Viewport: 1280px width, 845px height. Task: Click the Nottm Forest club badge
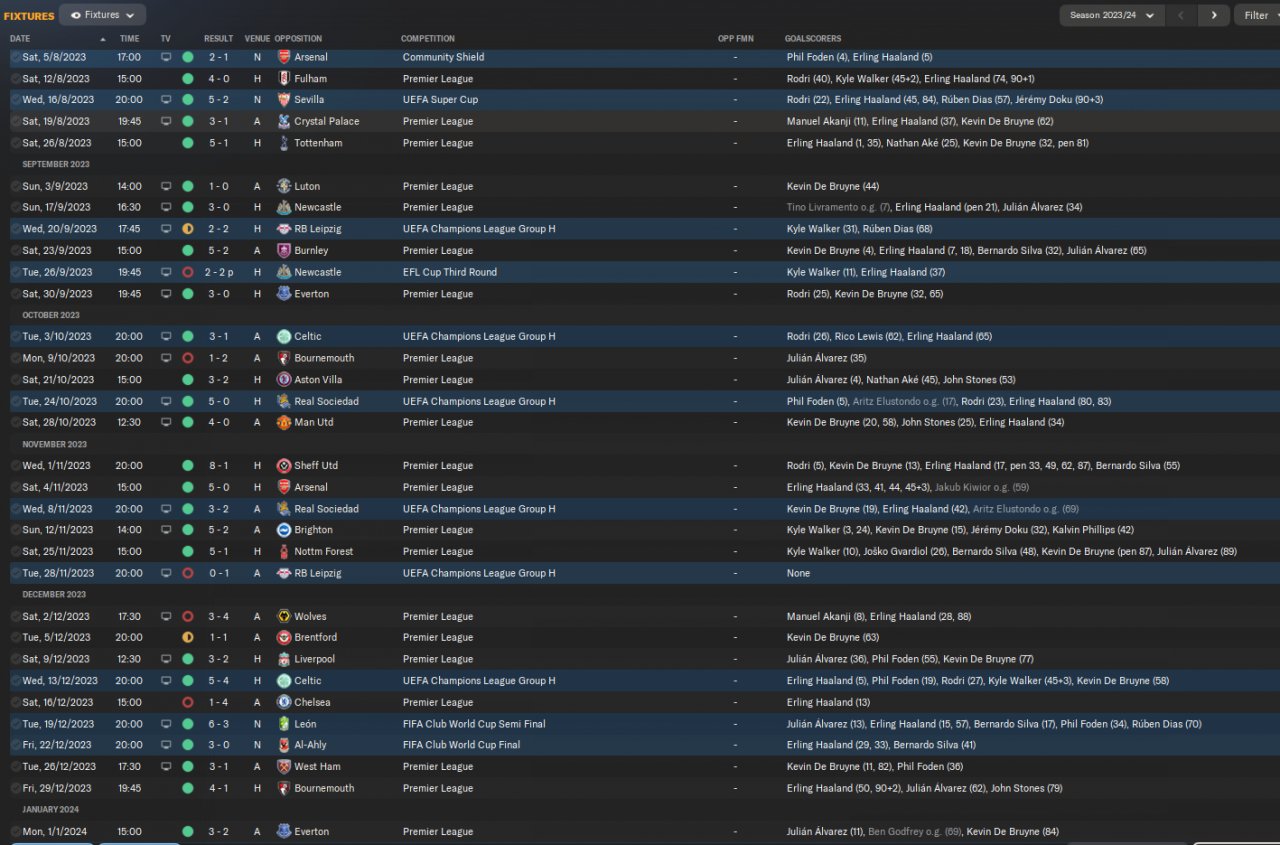pyautogui.click(x=284, y=552)
